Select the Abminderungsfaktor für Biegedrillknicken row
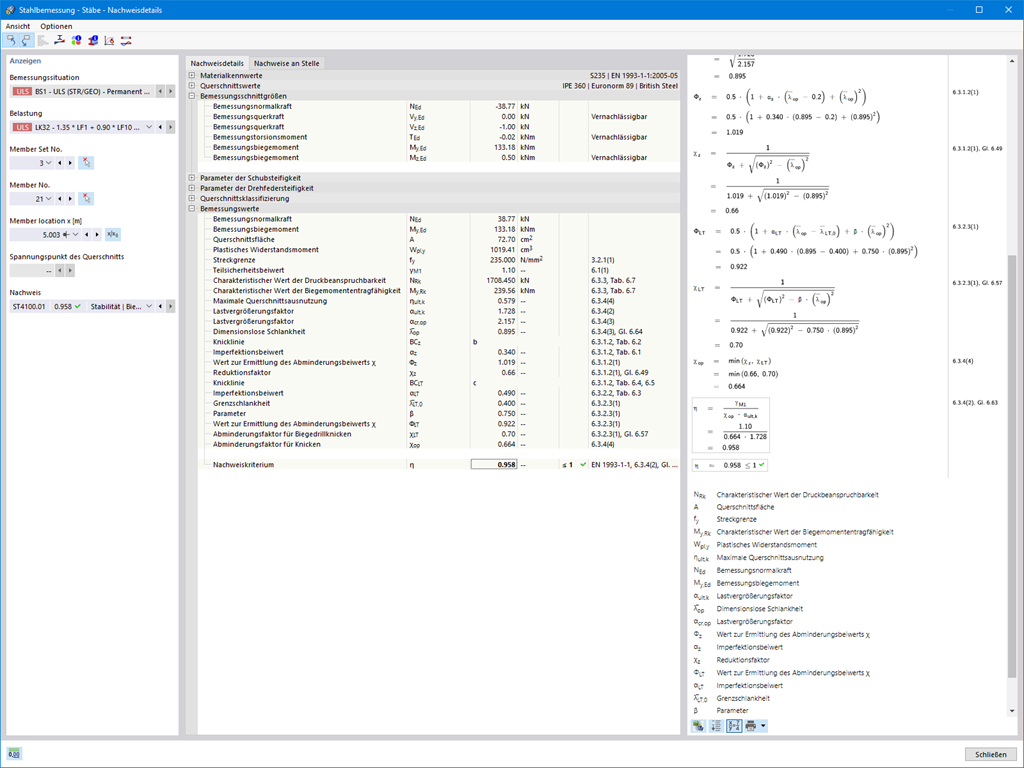Screen dimensions: 1024x768 pos(439,434)
